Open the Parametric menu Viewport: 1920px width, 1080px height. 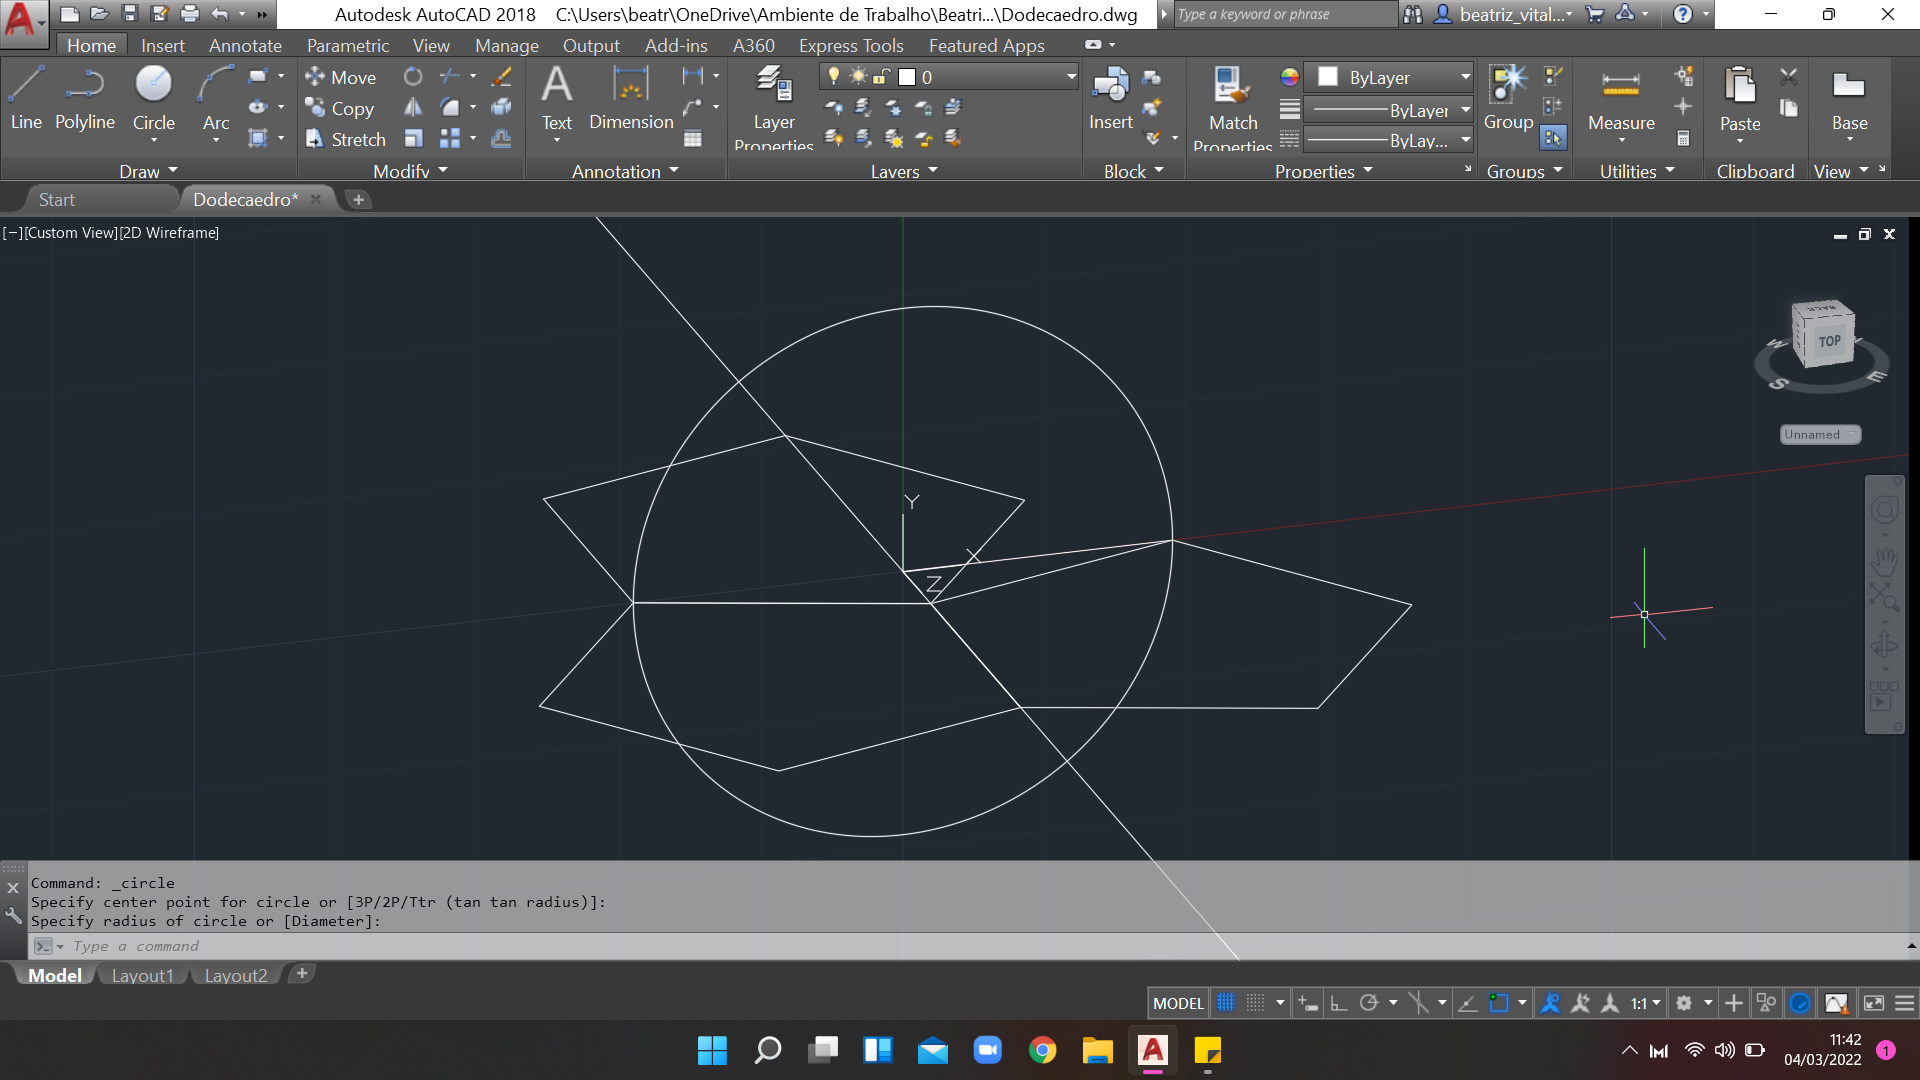[345, 45]
